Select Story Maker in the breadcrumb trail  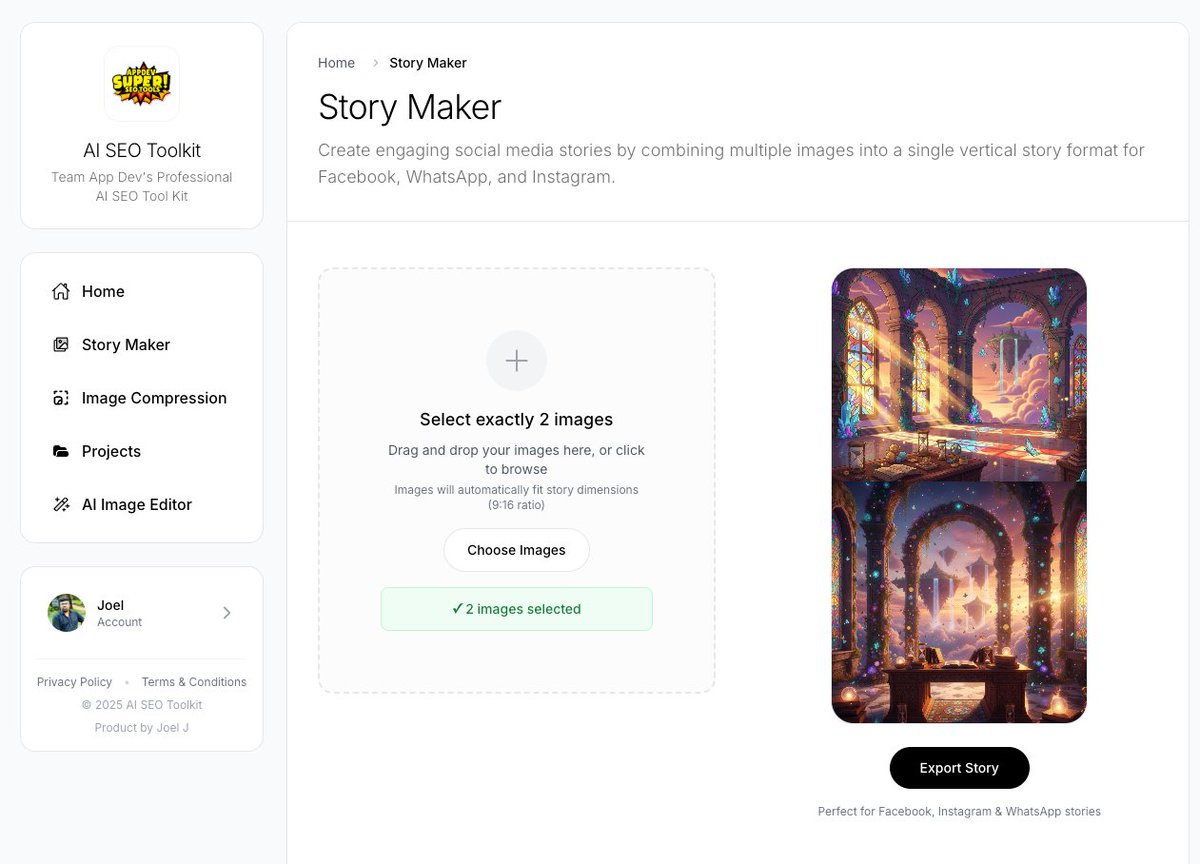(428, 62)
